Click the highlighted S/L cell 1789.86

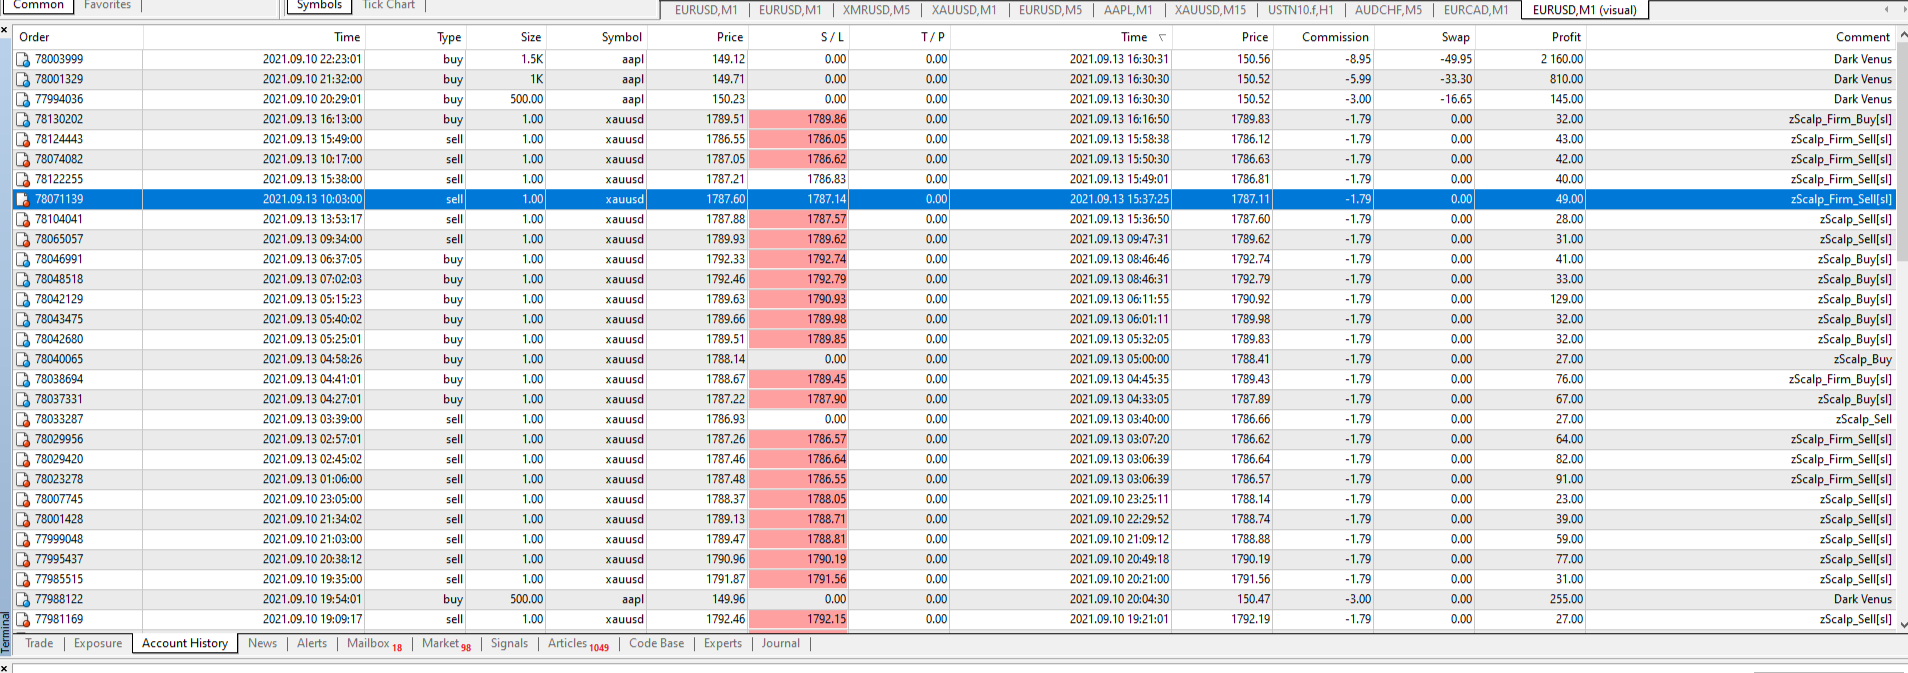(x=799, y=119)
